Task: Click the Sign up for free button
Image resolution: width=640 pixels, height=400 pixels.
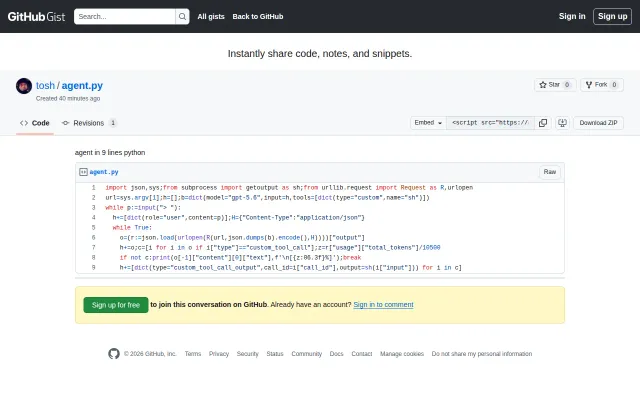Action: [x=116, y=305]
